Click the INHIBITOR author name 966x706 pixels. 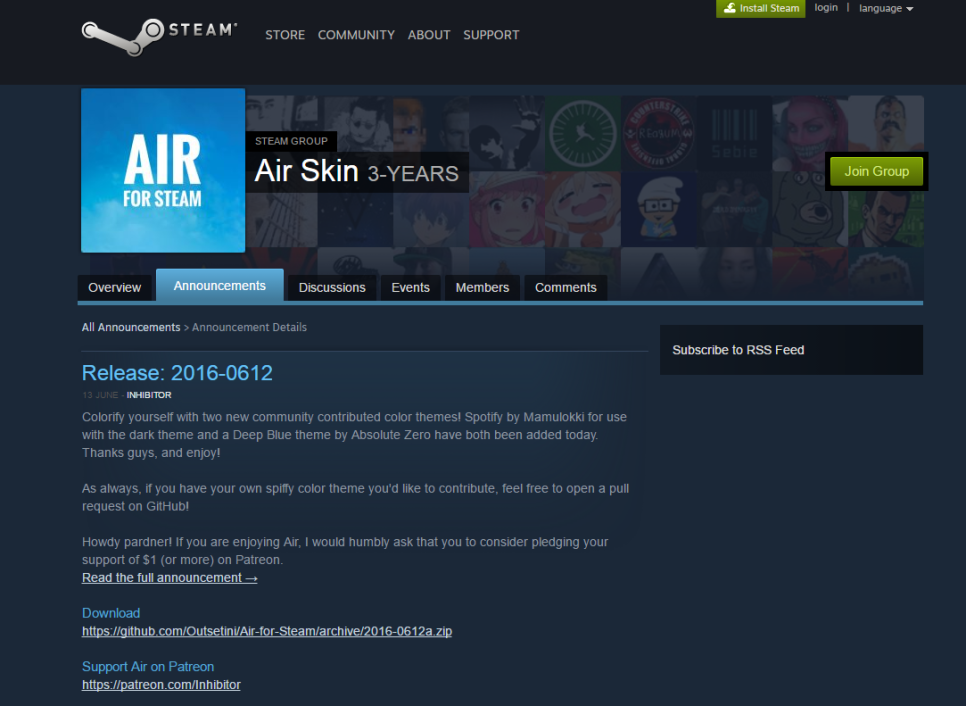pyautogui.click(x=149, y=395)
